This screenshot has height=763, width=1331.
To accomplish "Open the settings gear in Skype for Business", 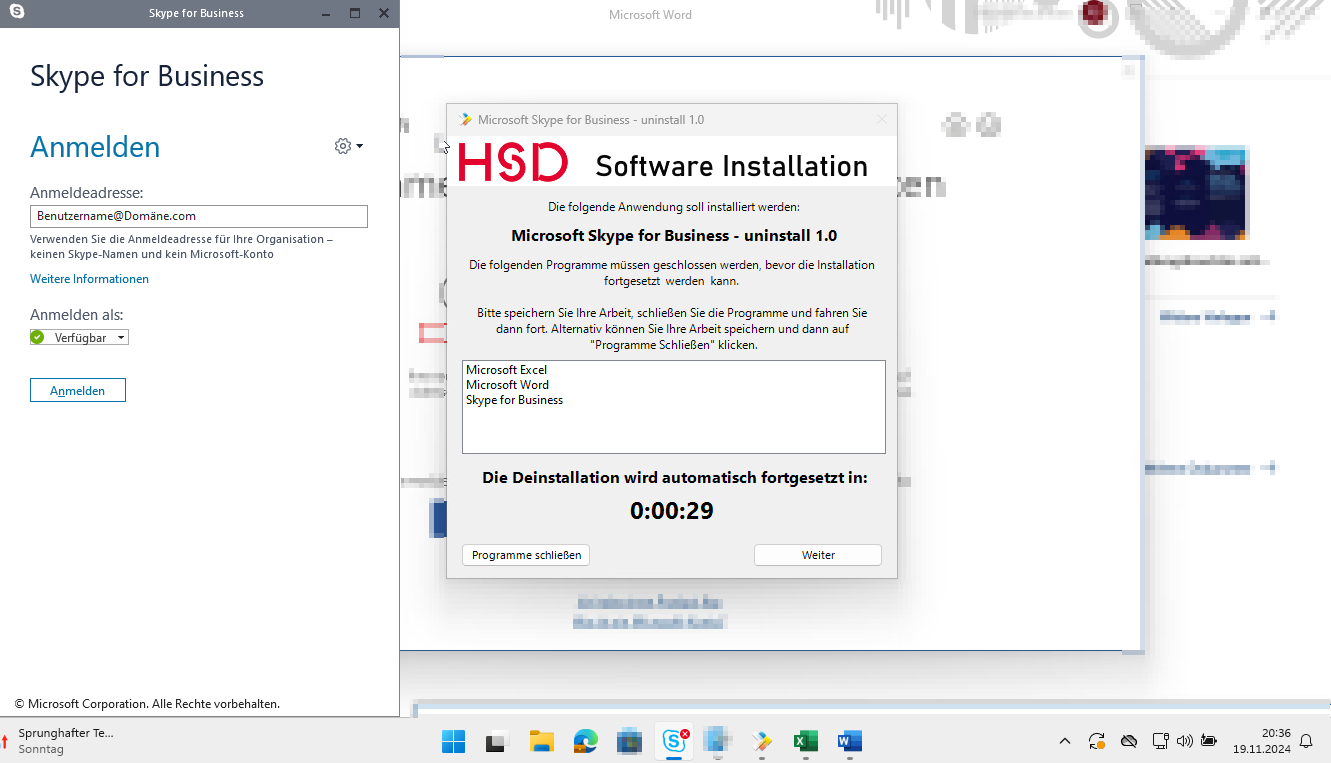I will coord(343,146).
